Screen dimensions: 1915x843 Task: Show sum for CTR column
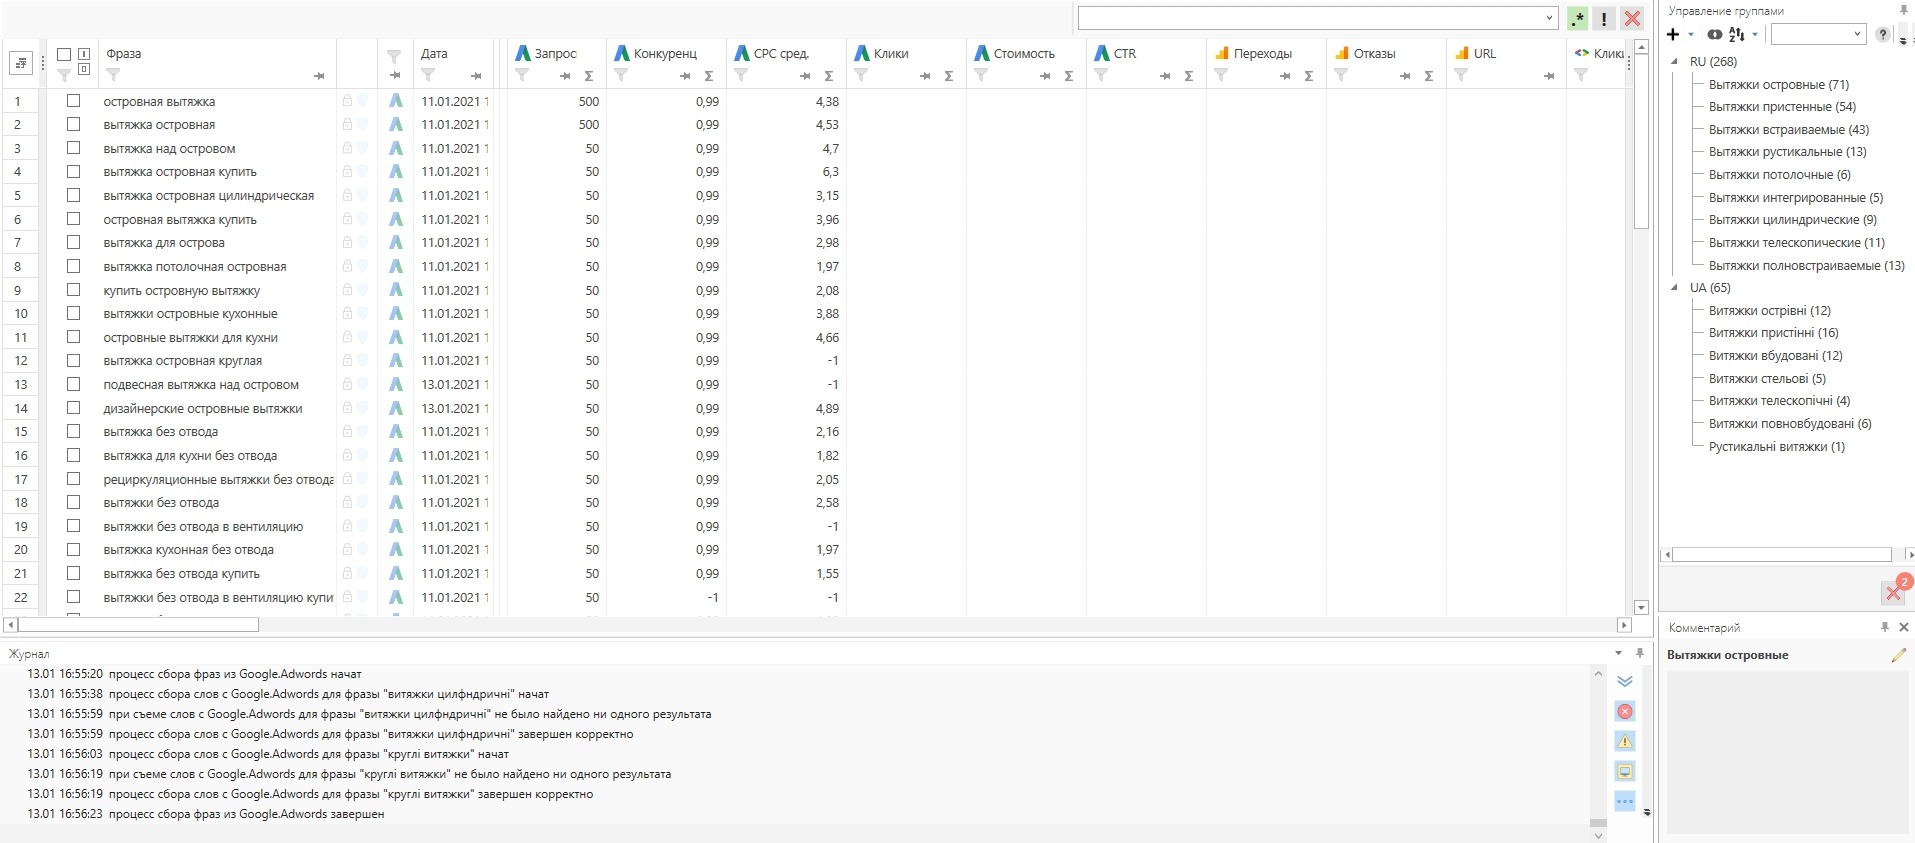pyautogui.click(x=1189, y=76)
